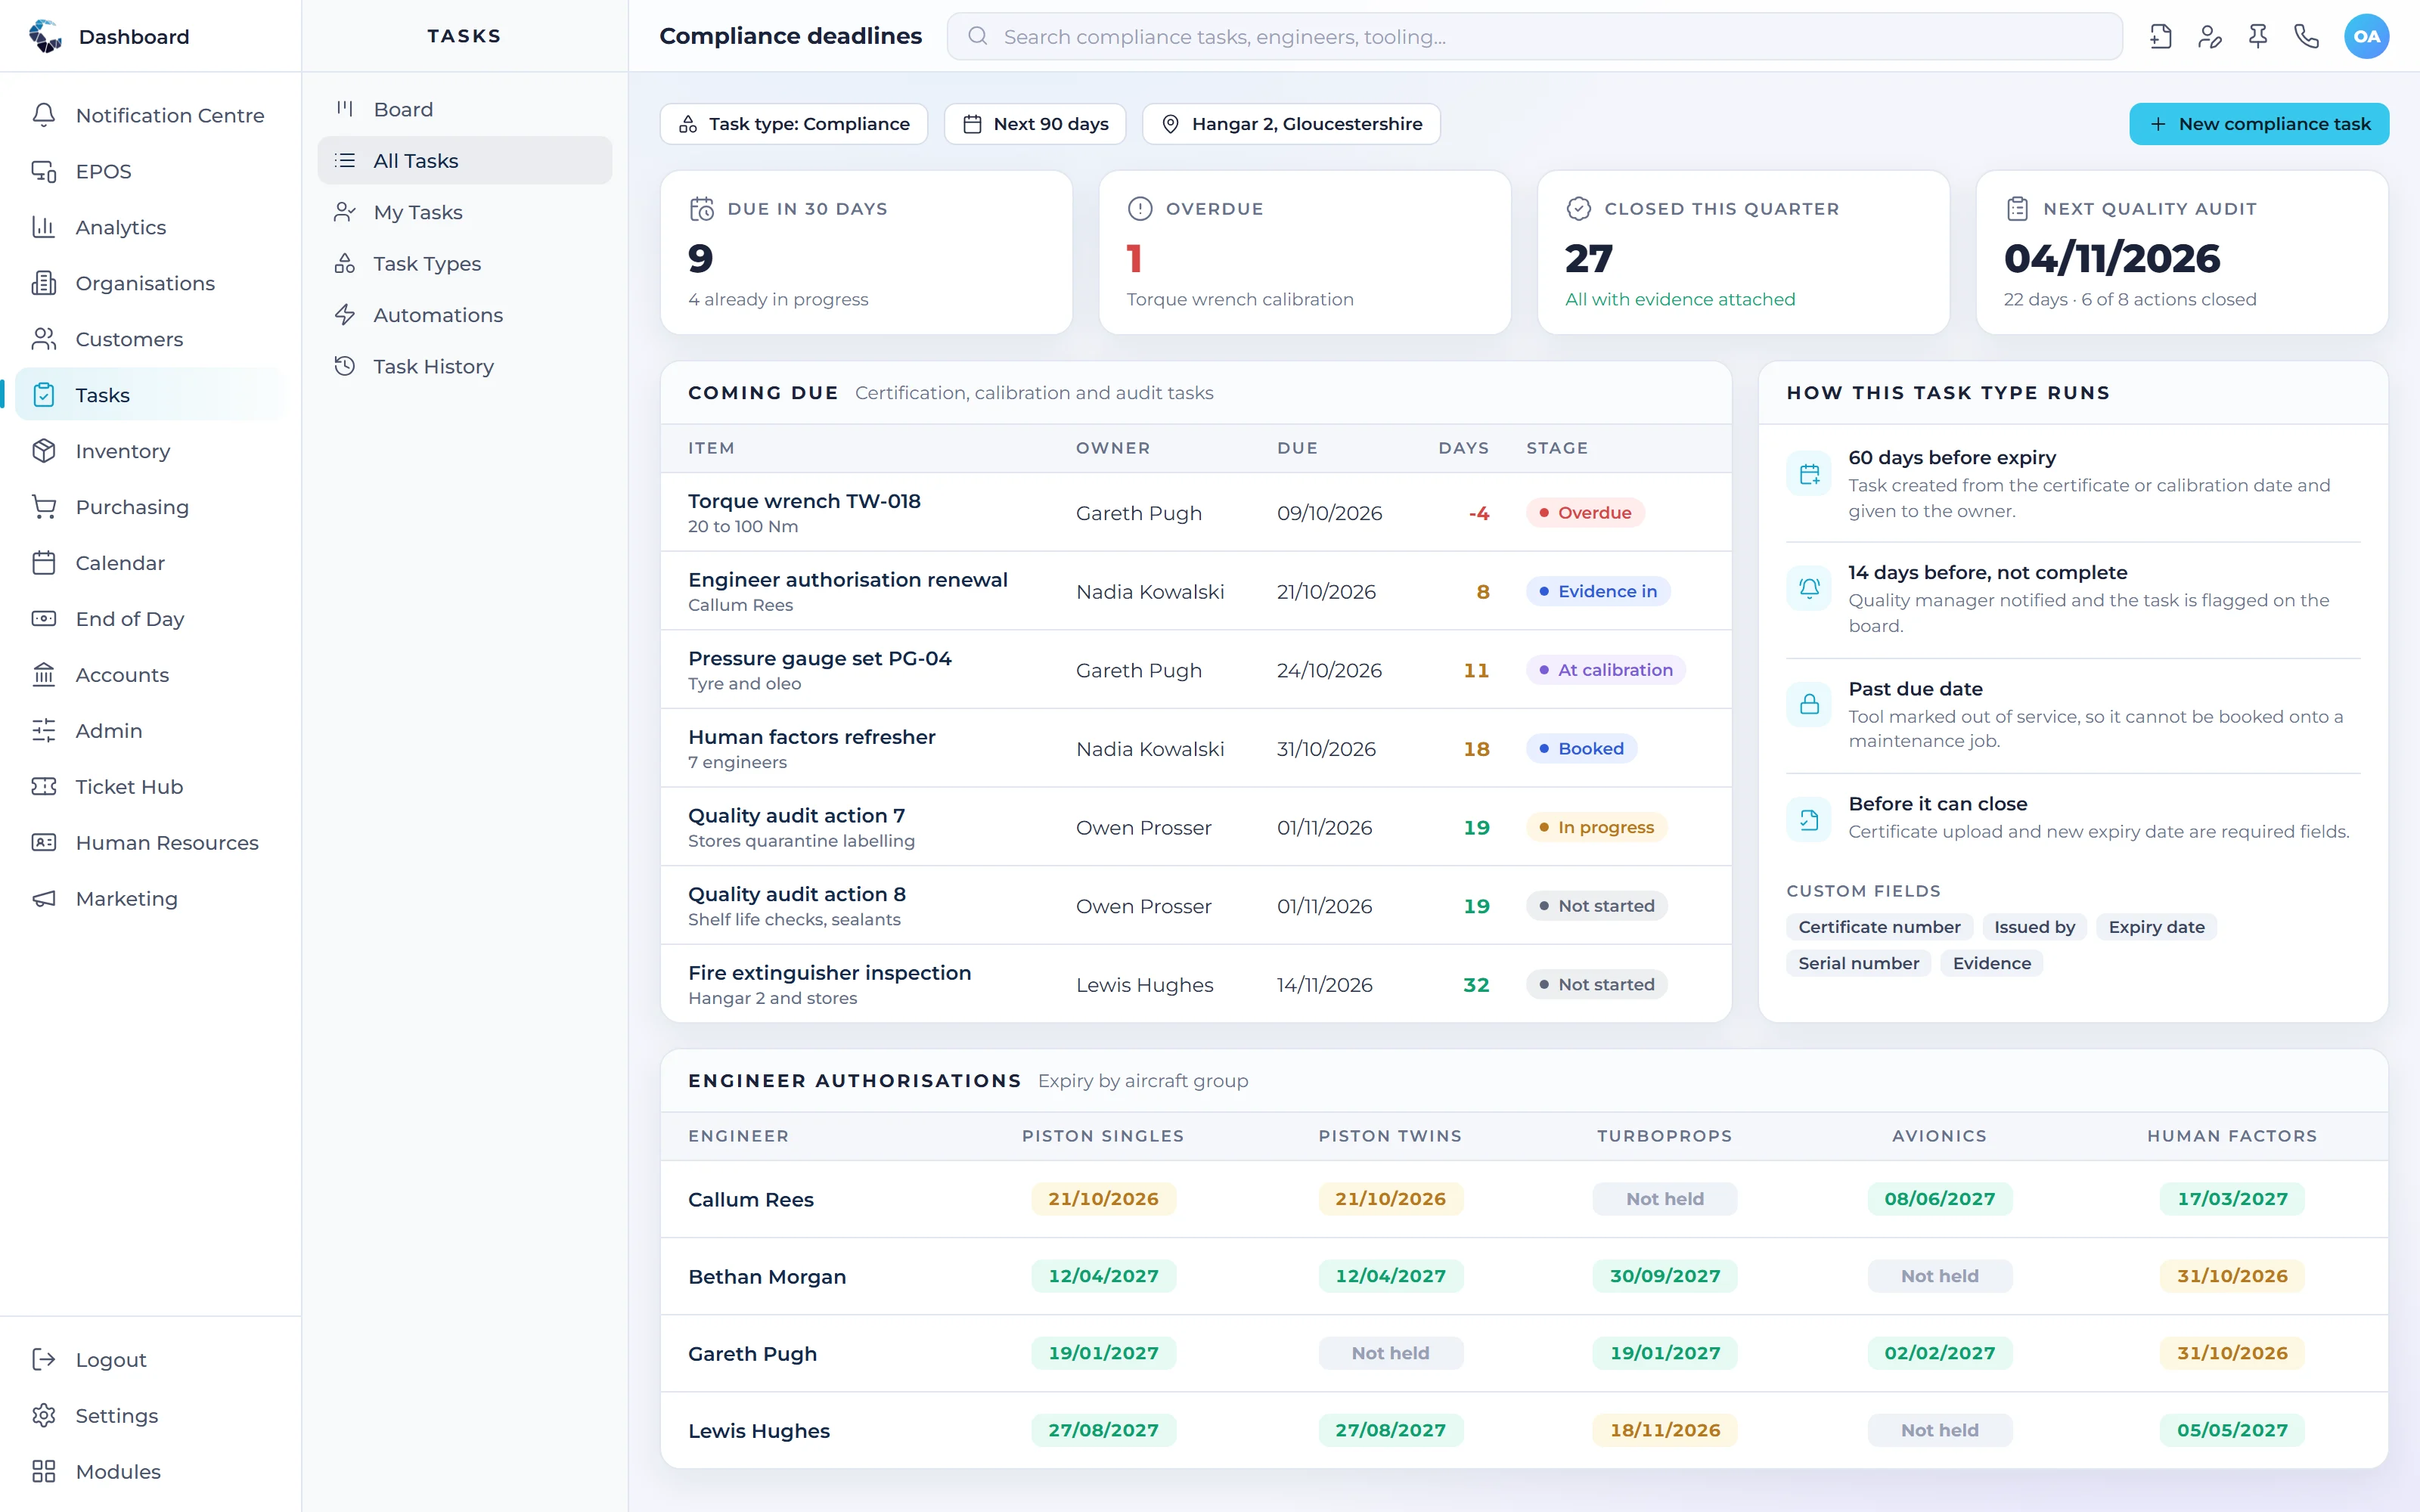Screen dimensions: 2420x1512
Task: Click the Accounts bank icon
Action: [43, 675]
